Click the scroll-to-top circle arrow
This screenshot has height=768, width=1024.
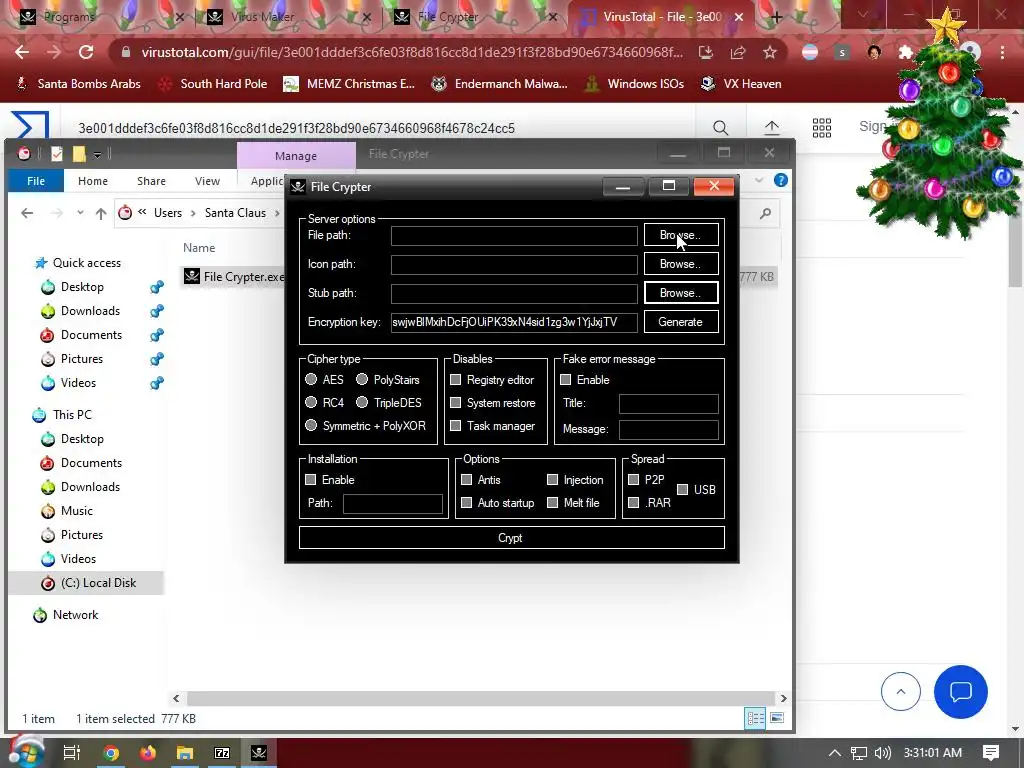click(901, 692)
